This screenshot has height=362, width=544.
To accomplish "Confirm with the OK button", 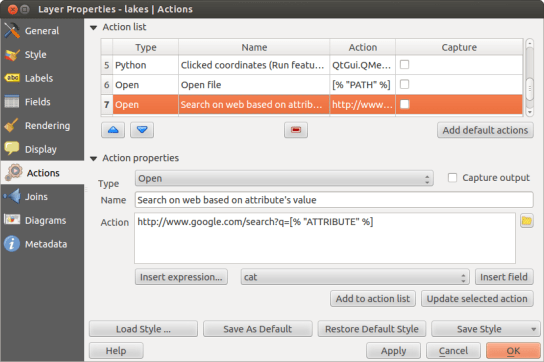I will 513,351.
